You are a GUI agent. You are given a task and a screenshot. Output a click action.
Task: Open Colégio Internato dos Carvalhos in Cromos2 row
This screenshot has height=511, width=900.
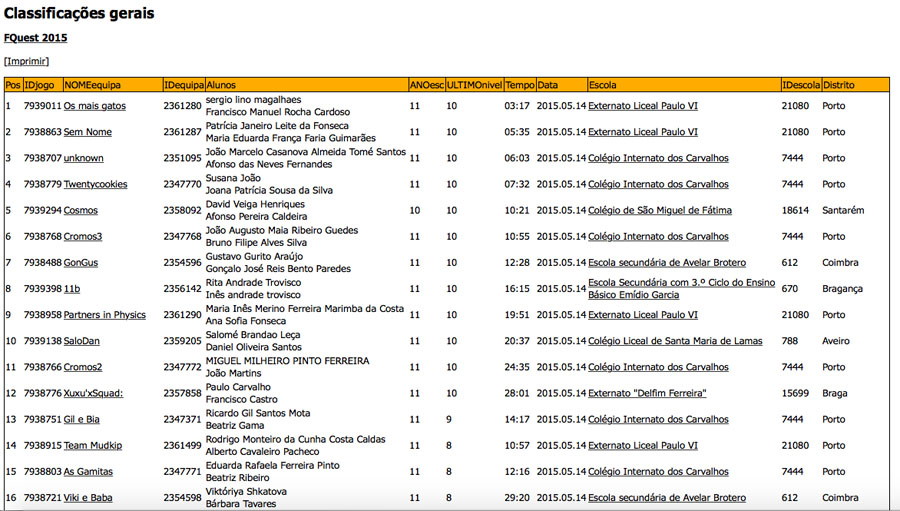[658, 367]
